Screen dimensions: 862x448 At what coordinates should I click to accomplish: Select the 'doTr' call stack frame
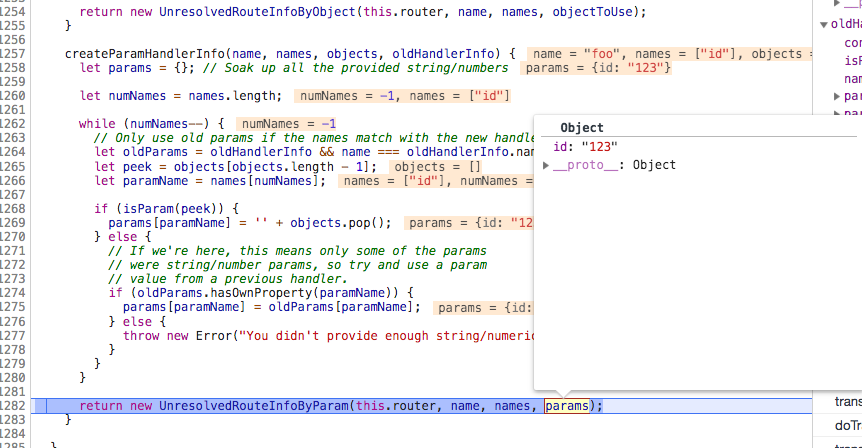point(848,426)
